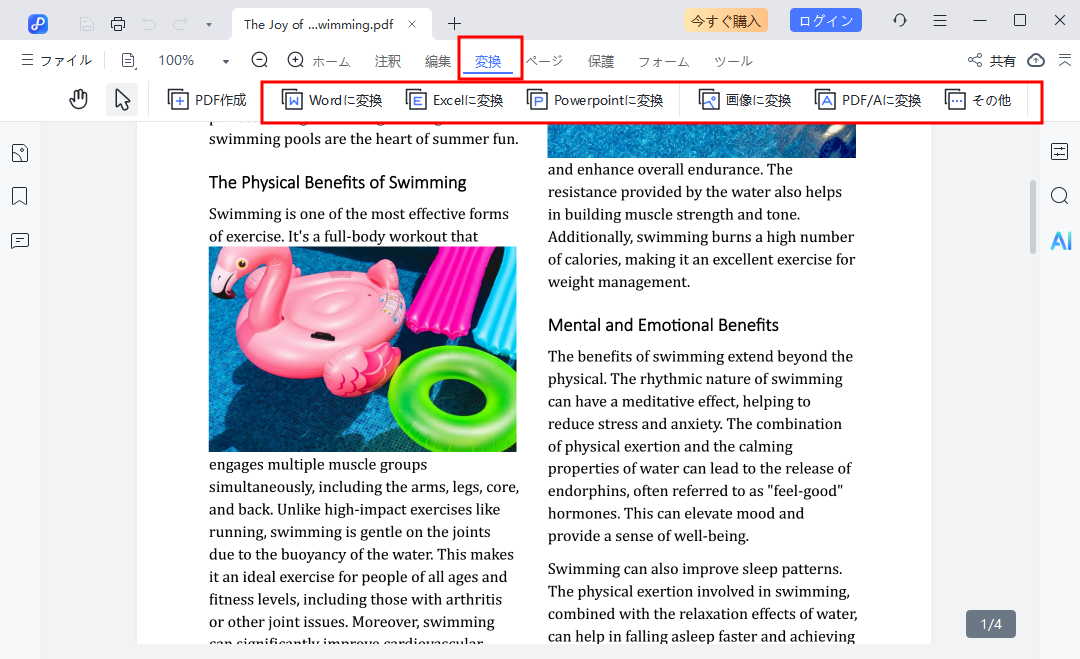Screen dimensions: 1080x659
Task: Print the document using printer icon
Action: [x=118, y=23]
